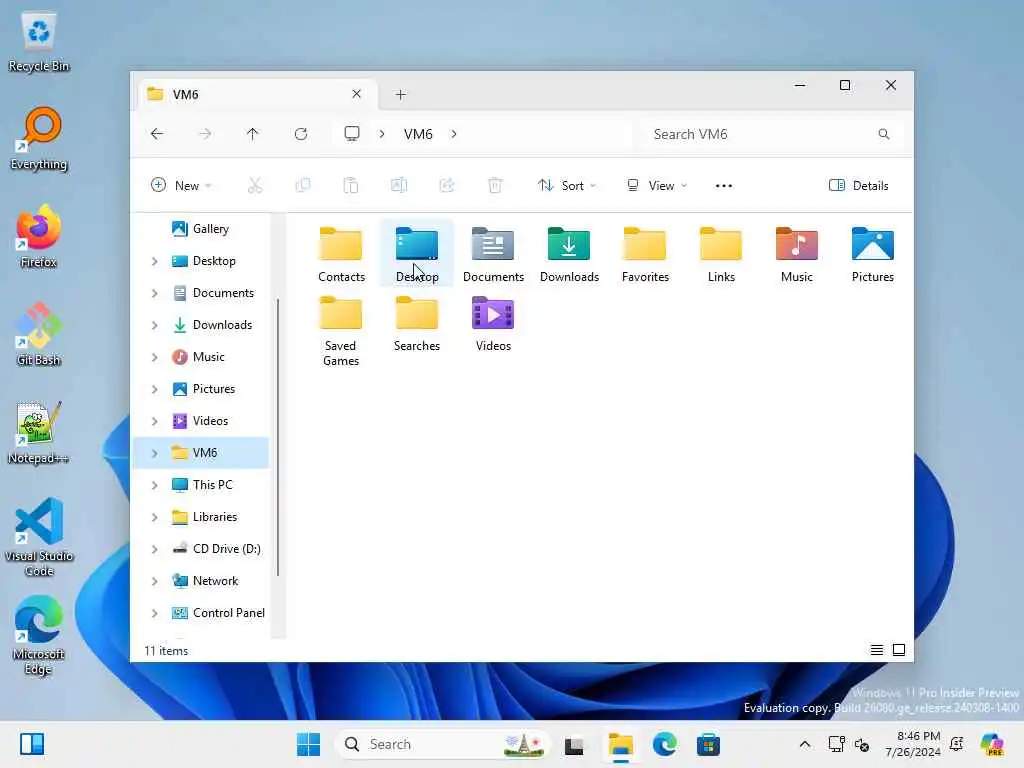Viewport: 1024px width, 768px height.
Task: Expand Network tree node
Action: [x=154, y=581]
